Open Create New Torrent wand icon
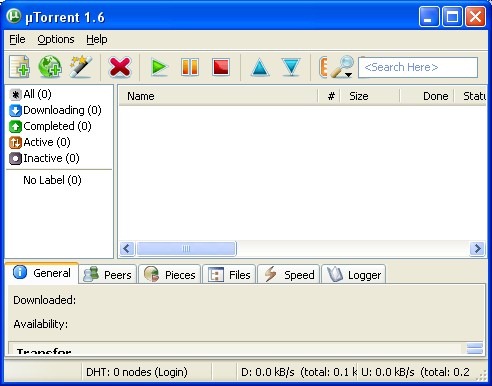 (x=81, y=67)
